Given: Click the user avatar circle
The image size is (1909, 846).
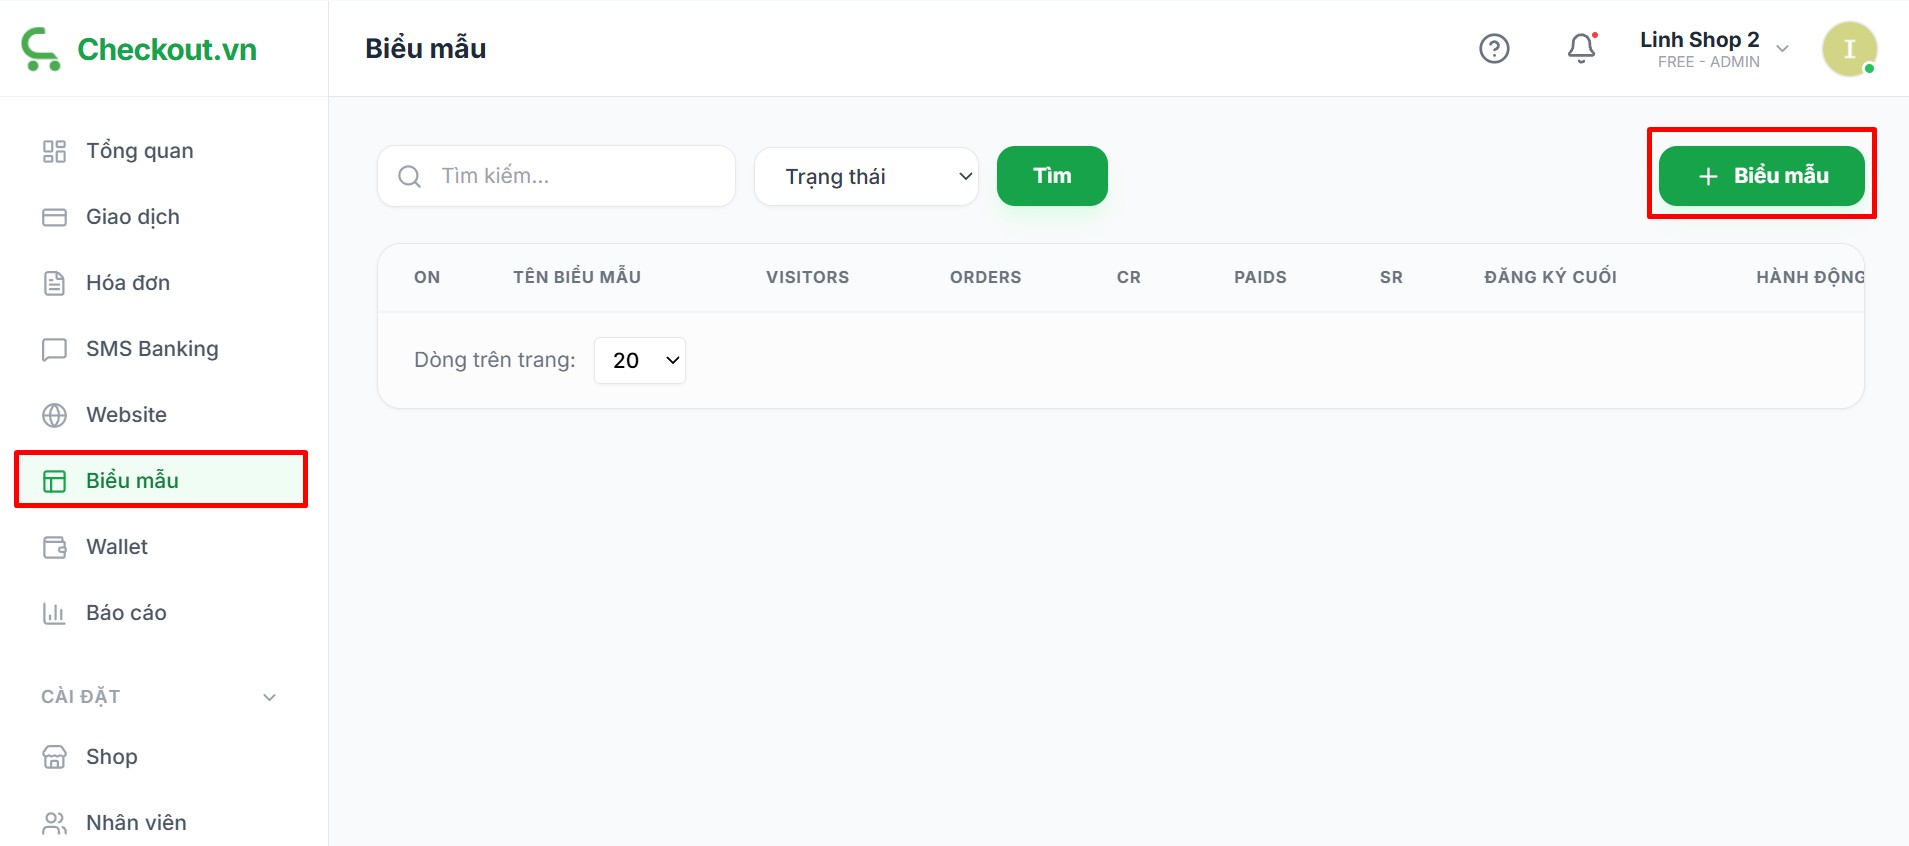Looking at the screenshot, I should coord(1849,49).
